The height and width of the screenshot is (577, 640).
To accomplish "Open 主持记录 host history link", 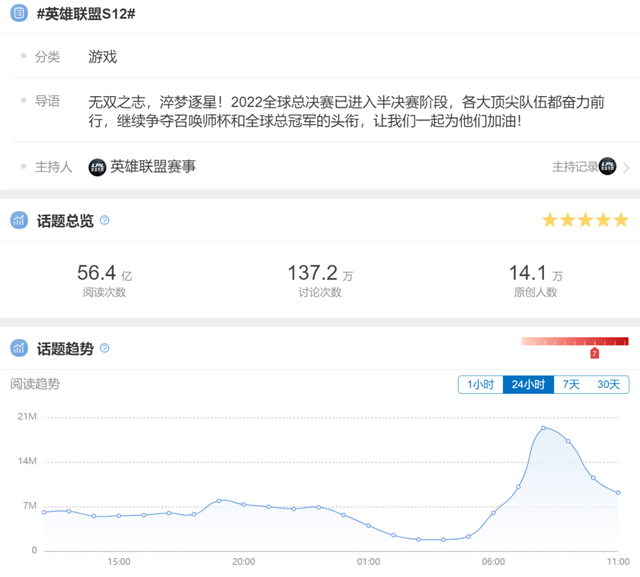I will [575, 166].
